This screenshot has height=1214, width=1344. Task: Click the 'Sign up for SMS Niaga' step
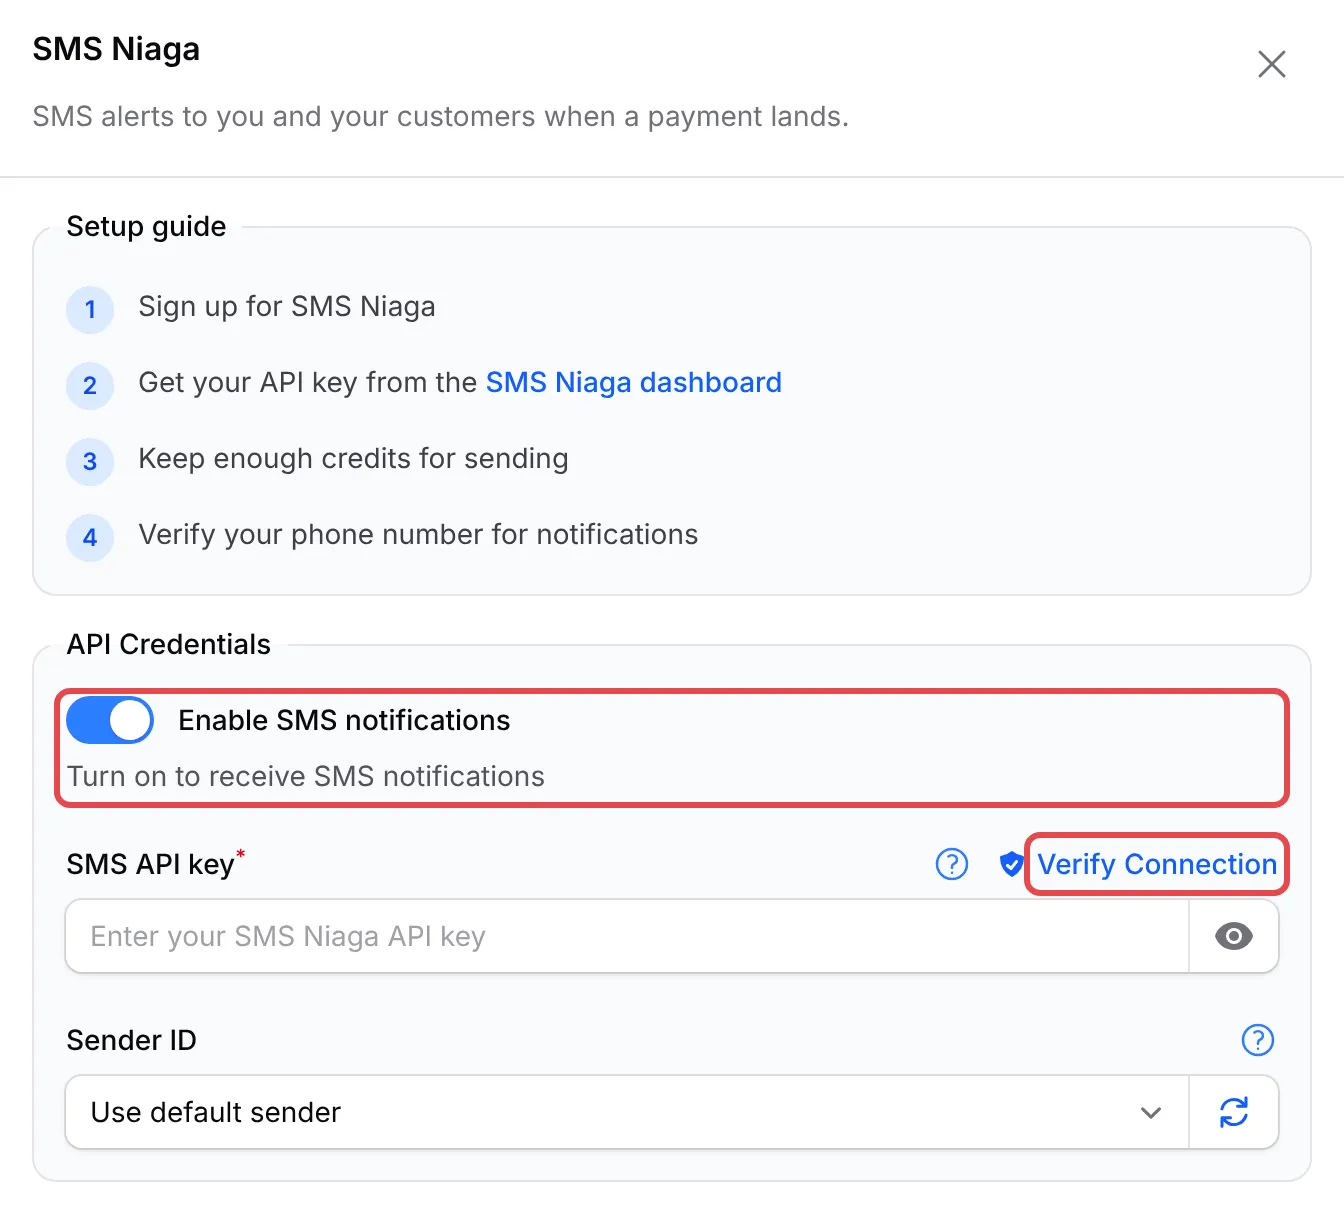(287, 306)
